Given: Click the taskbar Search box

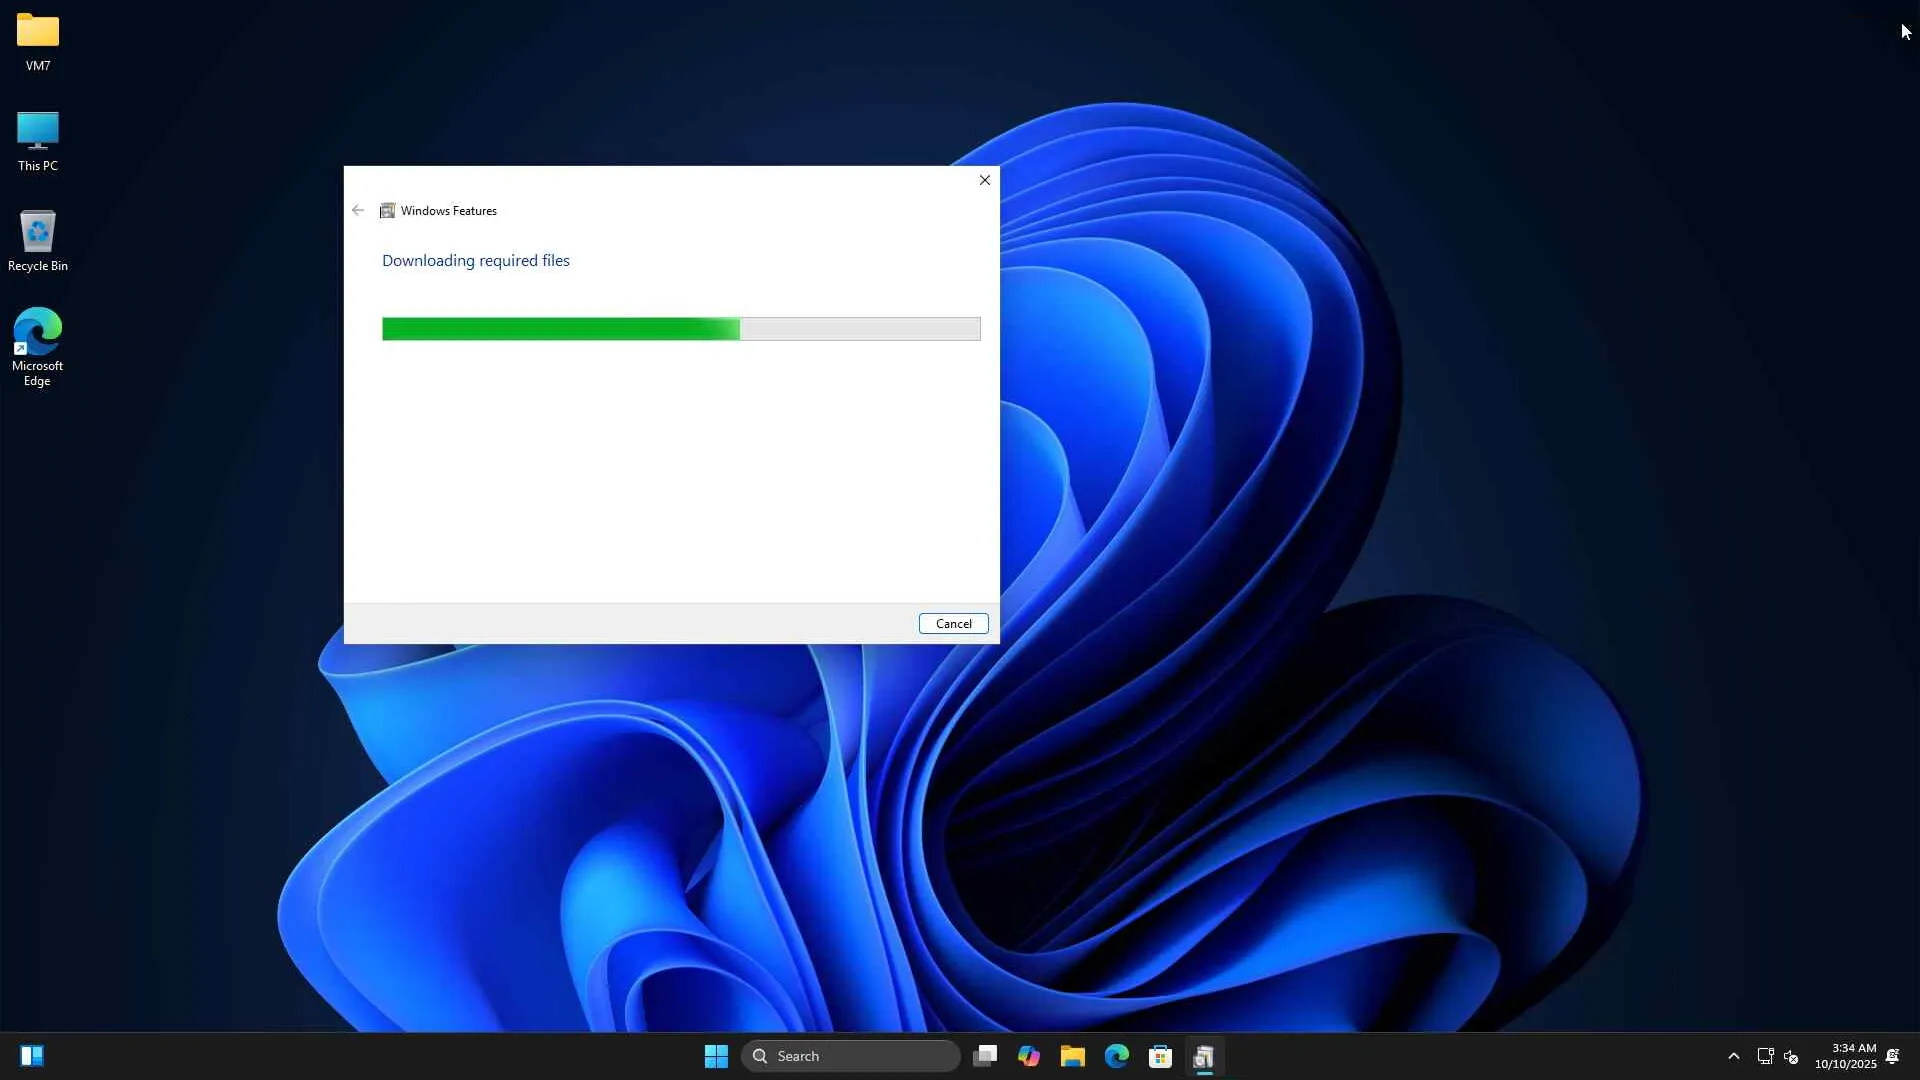Looking at the screenshot, I should coord(850,1057).
